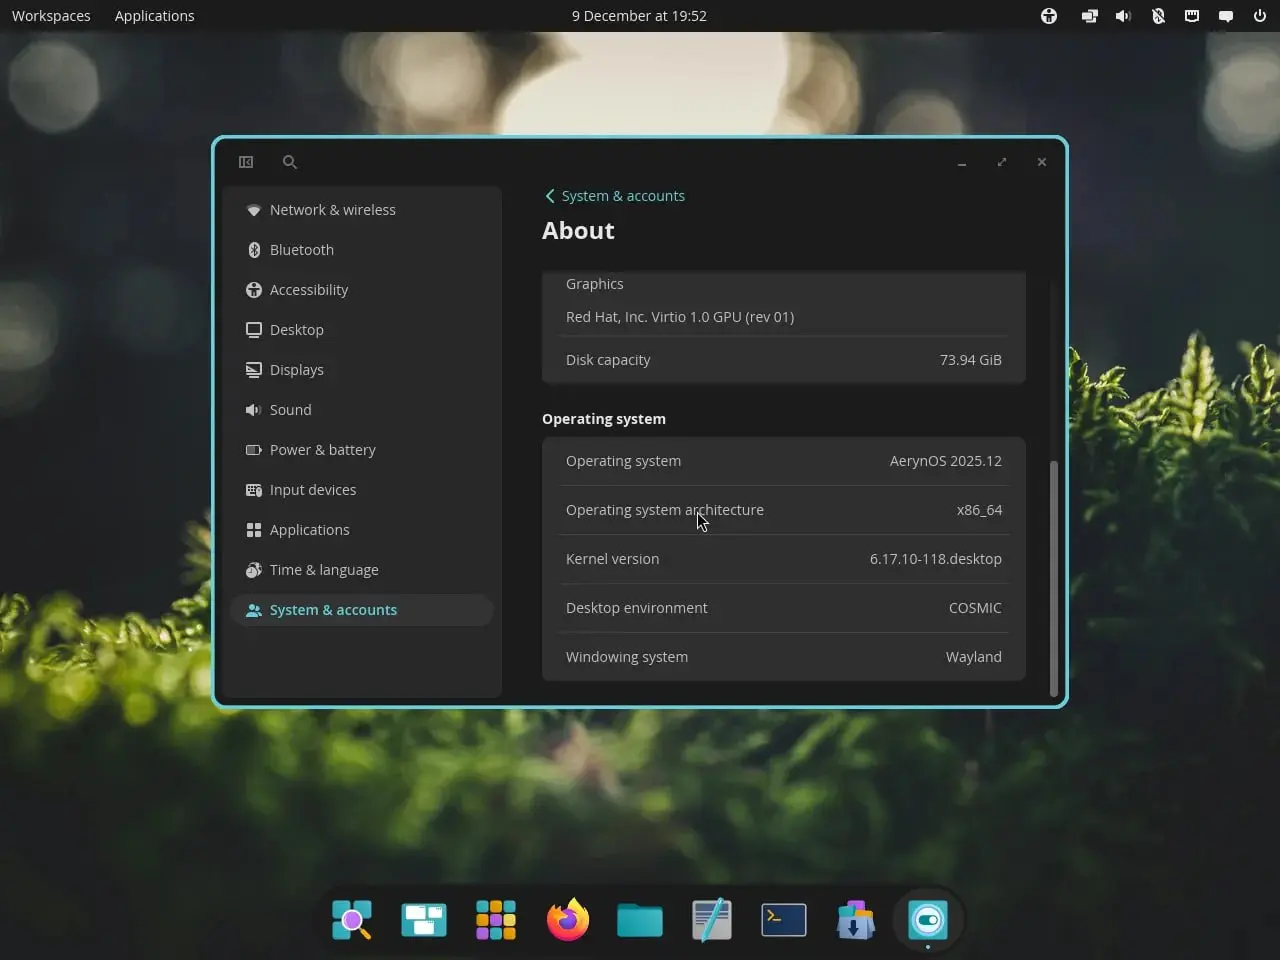The height and width of the screenshot is (960, 1280).
Task: Launch the Terminal from the dock
Action: pos(784,920)
